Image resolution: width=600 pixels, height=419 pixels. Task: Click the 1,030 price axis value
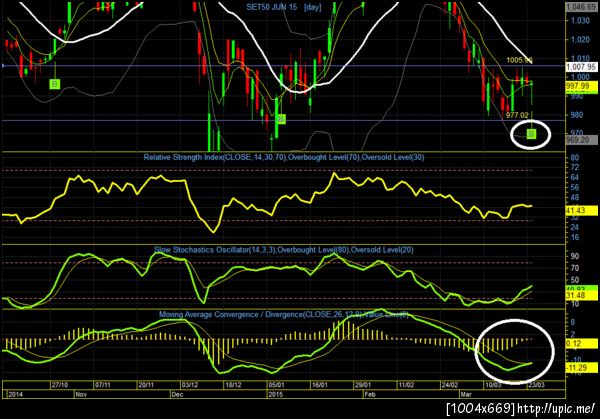click(580, 21)
